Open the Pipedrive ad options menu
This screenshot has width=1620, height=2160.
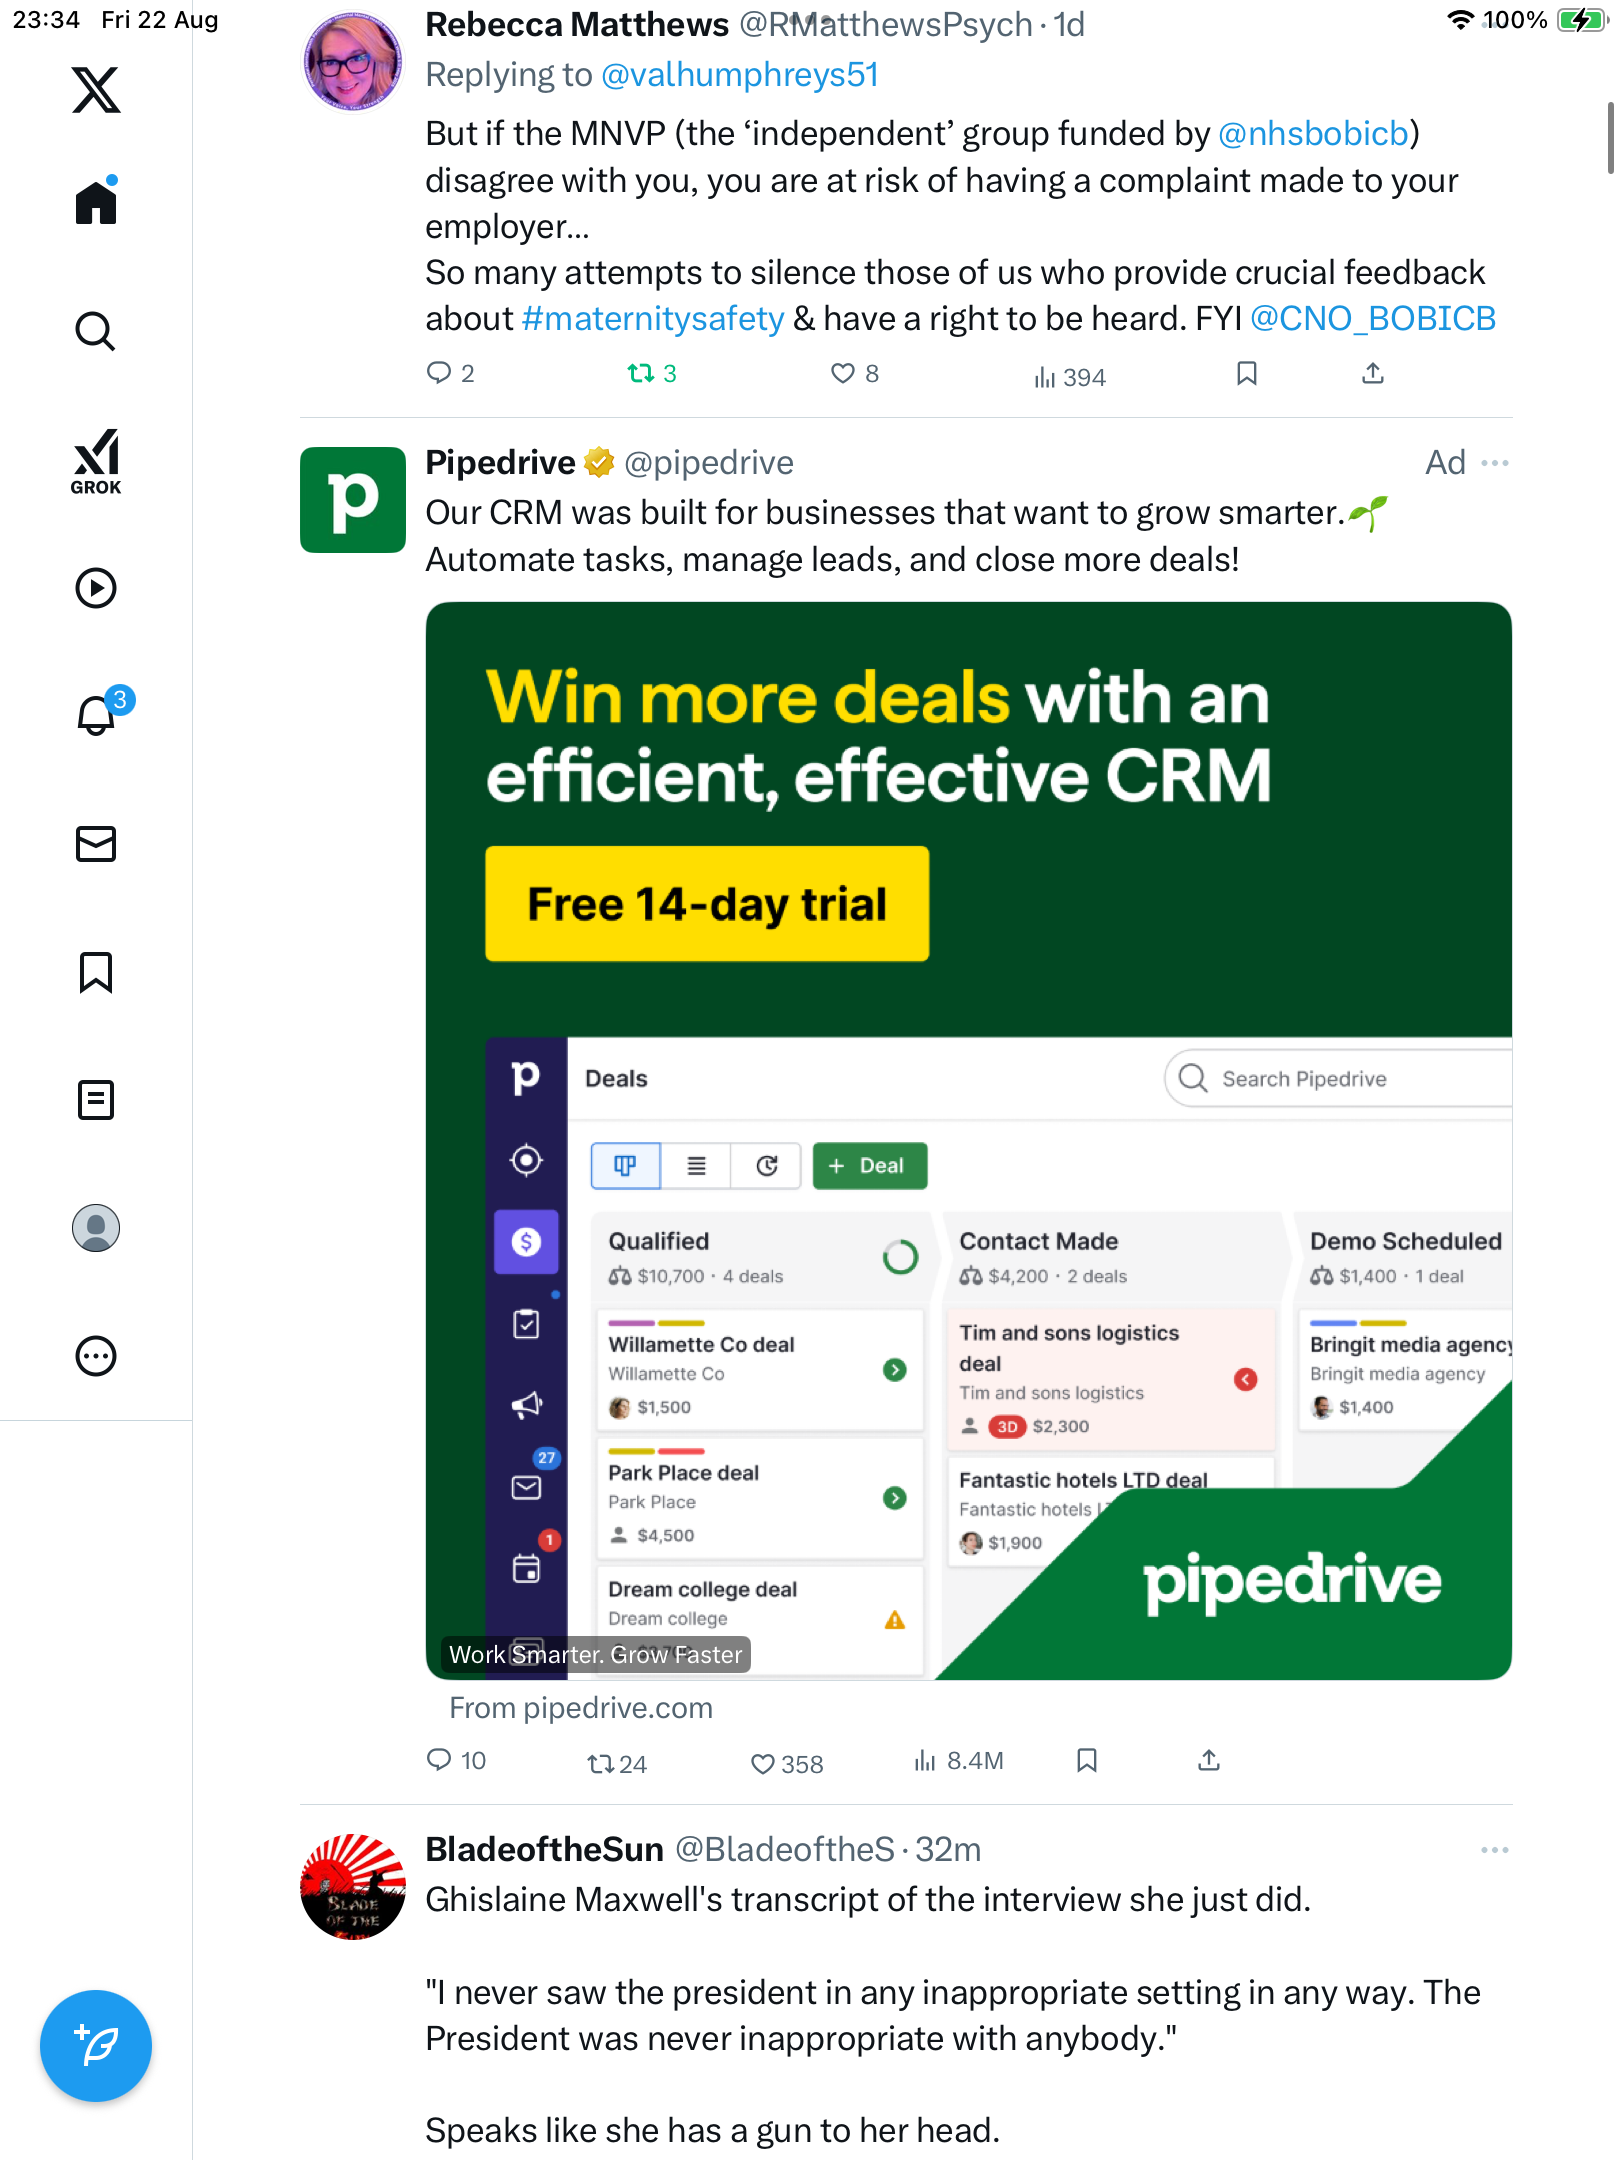coord(1495,463)
